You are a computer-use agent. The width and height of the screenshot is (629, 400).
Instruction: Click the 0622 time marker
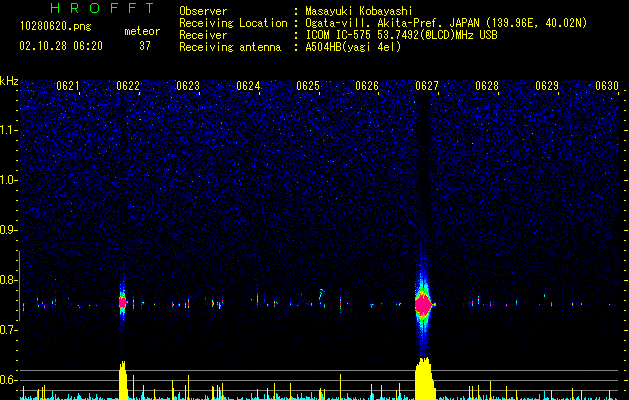pyautogui.click(x=128, y=86)
